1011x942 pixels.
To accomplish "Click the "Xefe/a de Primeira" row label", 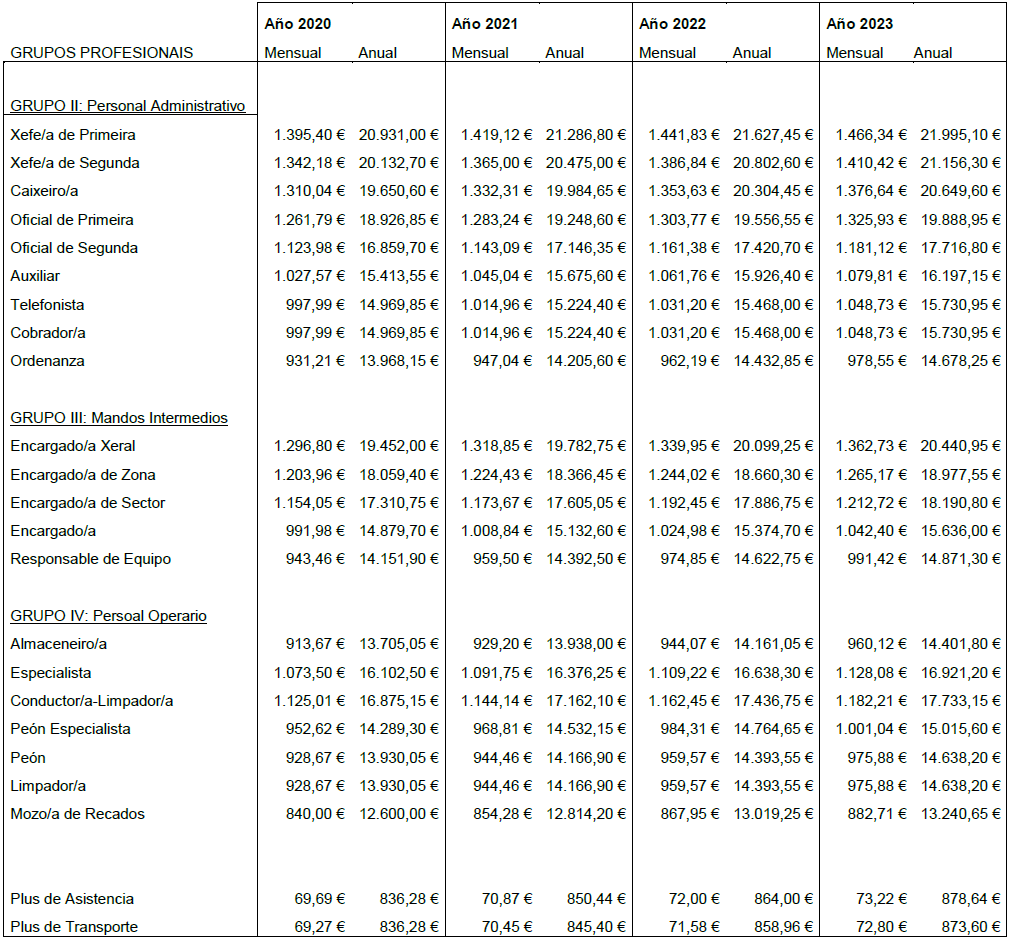I will point(73,135).
